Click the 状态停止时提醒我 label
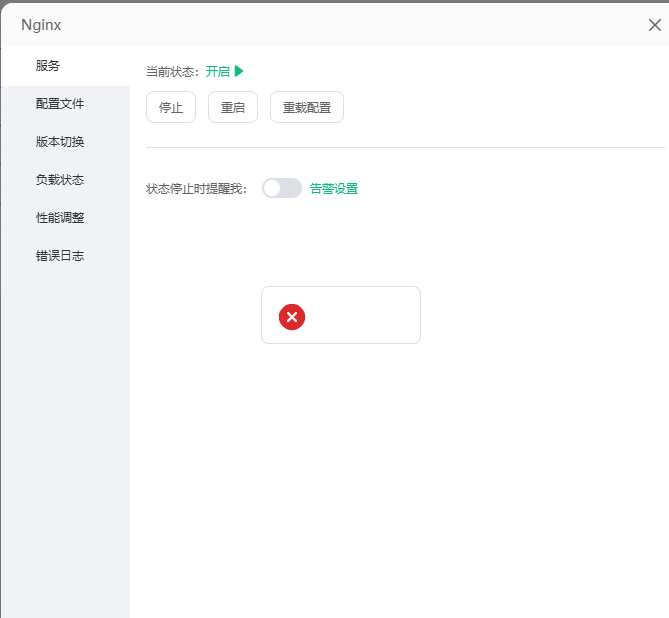The image size is (669, 618). click(196, 189)
